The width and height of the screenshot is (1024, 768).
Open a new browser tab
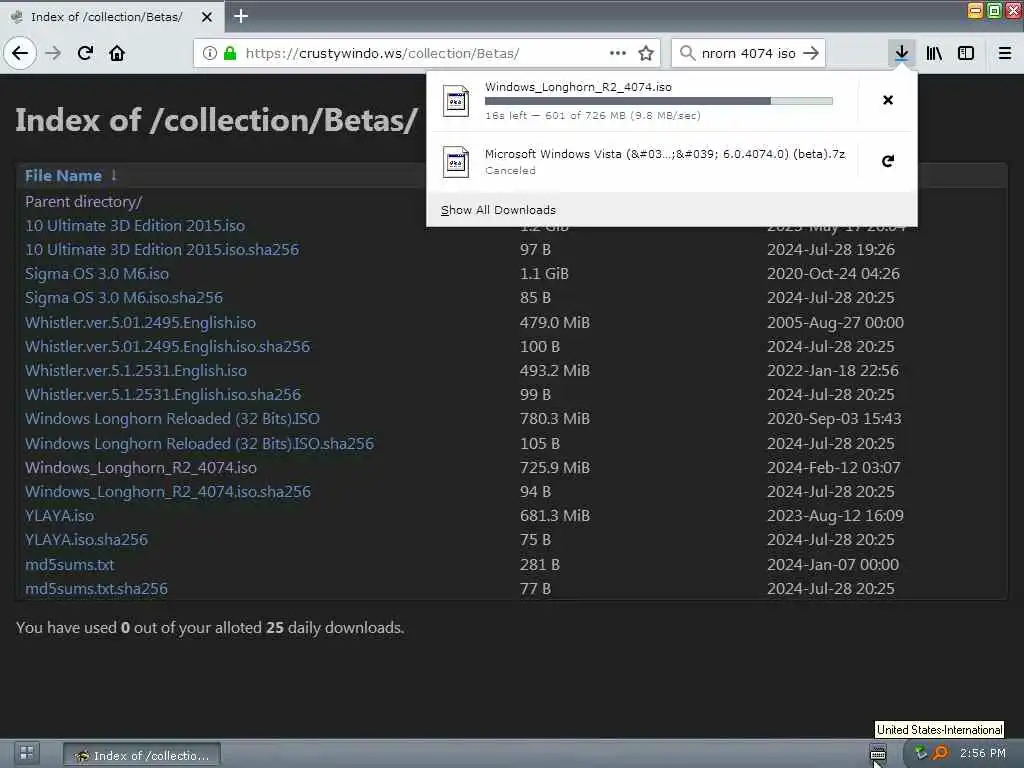241,16
